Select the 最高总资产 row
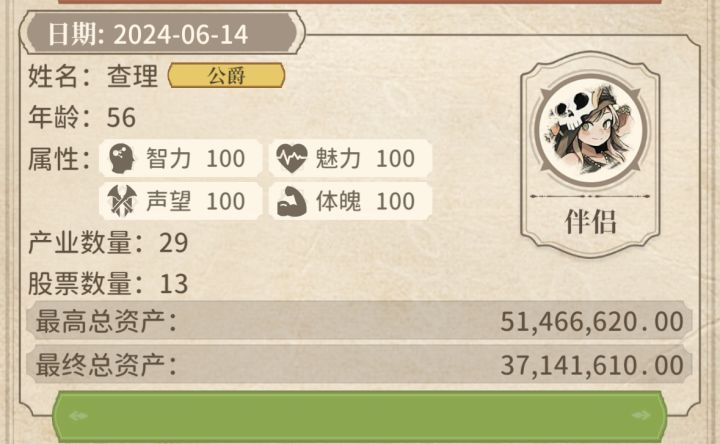Image resolution: width=720 pixels, height=444 pixels. [x=359, y=321]
